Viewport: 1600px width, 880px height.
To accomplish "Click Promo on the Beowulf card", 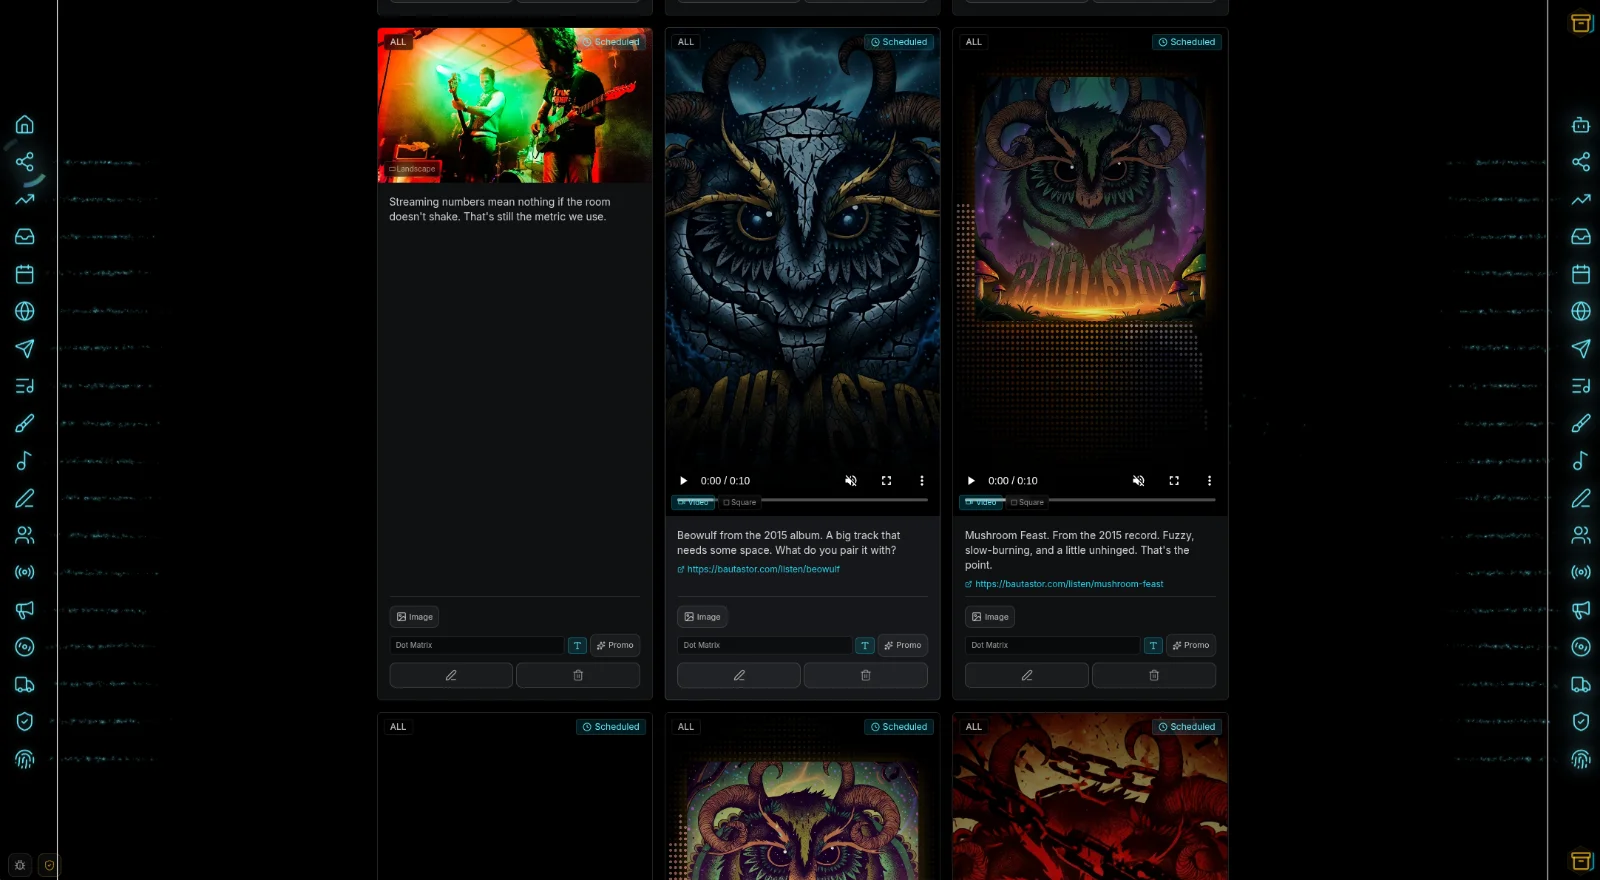I will [x=903, y=646].
